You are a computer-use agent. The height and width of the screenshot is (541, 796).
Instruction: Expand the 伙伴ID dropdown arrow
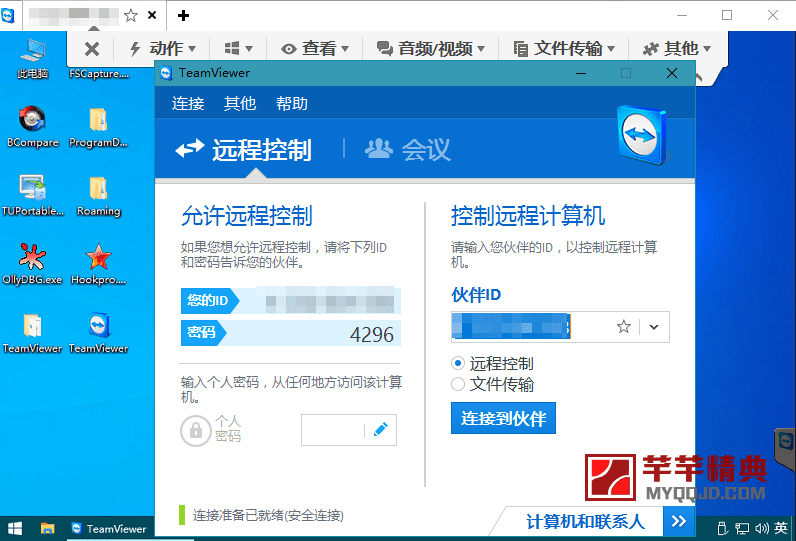654,327
